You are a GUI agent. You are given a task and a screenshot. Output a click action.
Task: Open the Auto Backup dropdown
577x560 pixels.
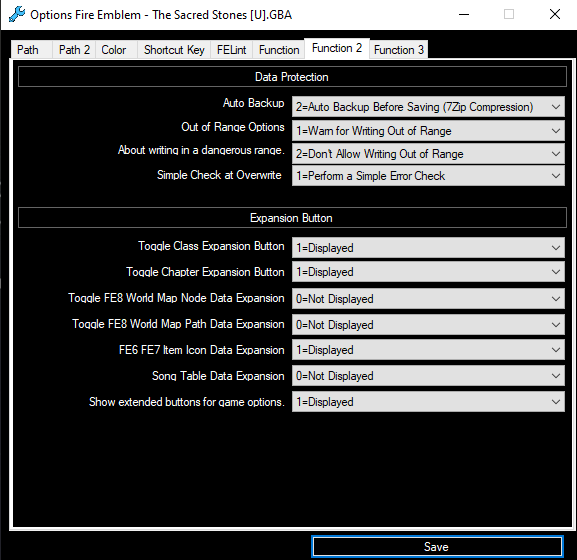point(428,107)
